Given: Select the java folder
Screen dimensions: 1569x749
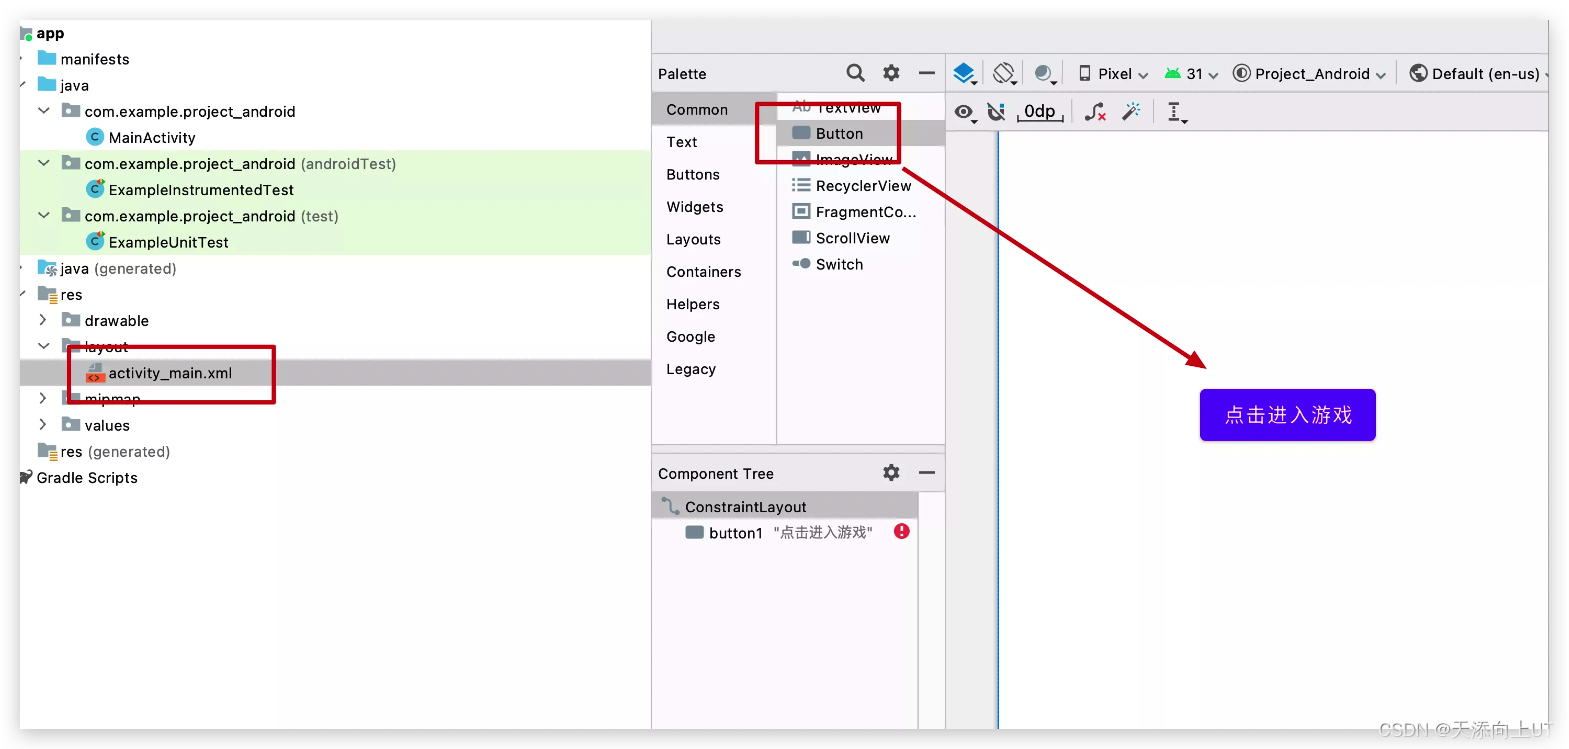Looking at the screenshot, I should tap(63, 85).
